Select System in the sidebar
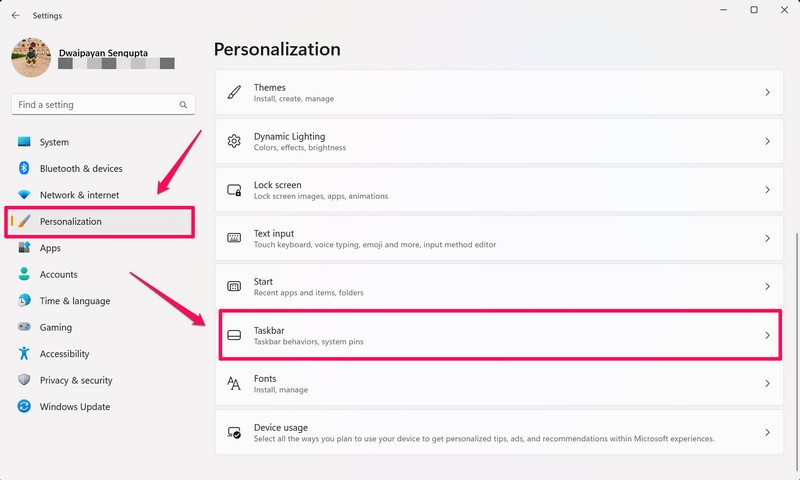Viewport: 800px width, 480px height. tap(54, 142)
